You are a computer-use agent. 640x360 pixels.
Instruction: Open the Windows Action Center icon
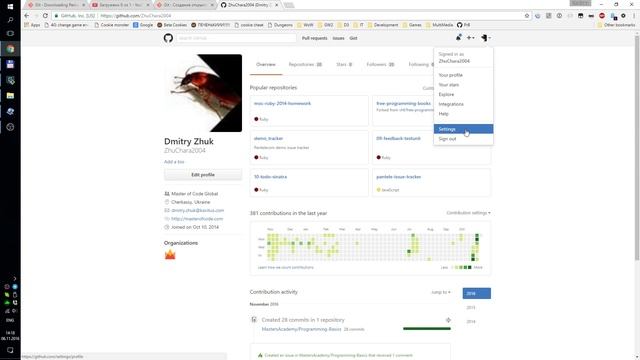10,350
